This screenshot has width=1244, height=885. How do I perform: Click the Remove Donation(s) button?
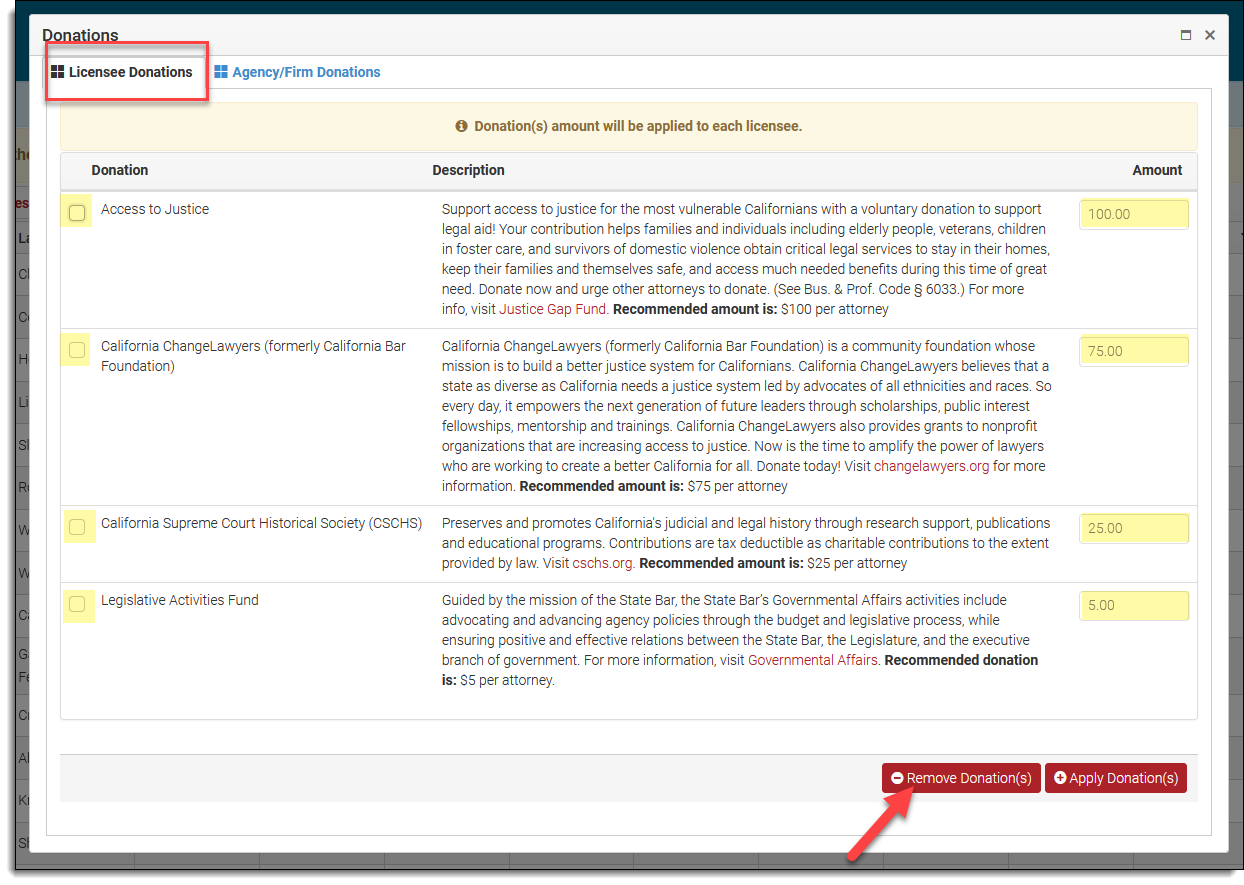point(961,778)
